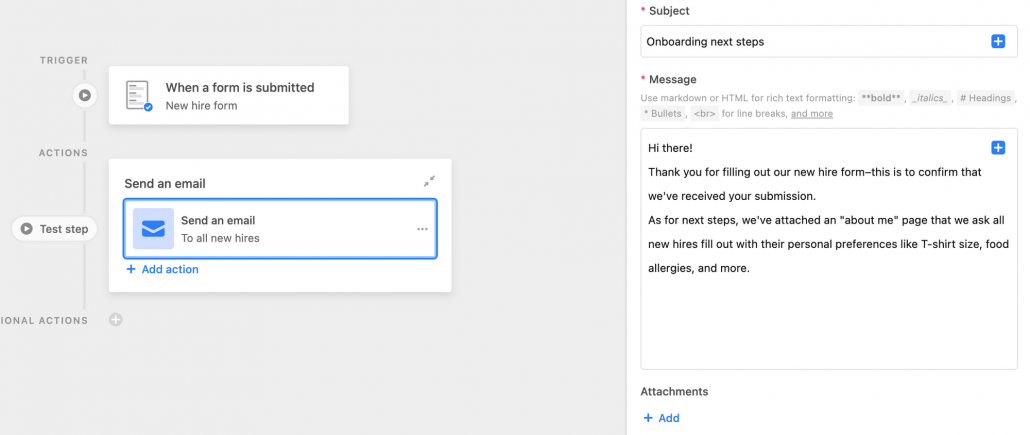The width and height of the screenshot is (1030, 435).
Task: Add conditional actions with gray plus circle
Action: [116, 320]
